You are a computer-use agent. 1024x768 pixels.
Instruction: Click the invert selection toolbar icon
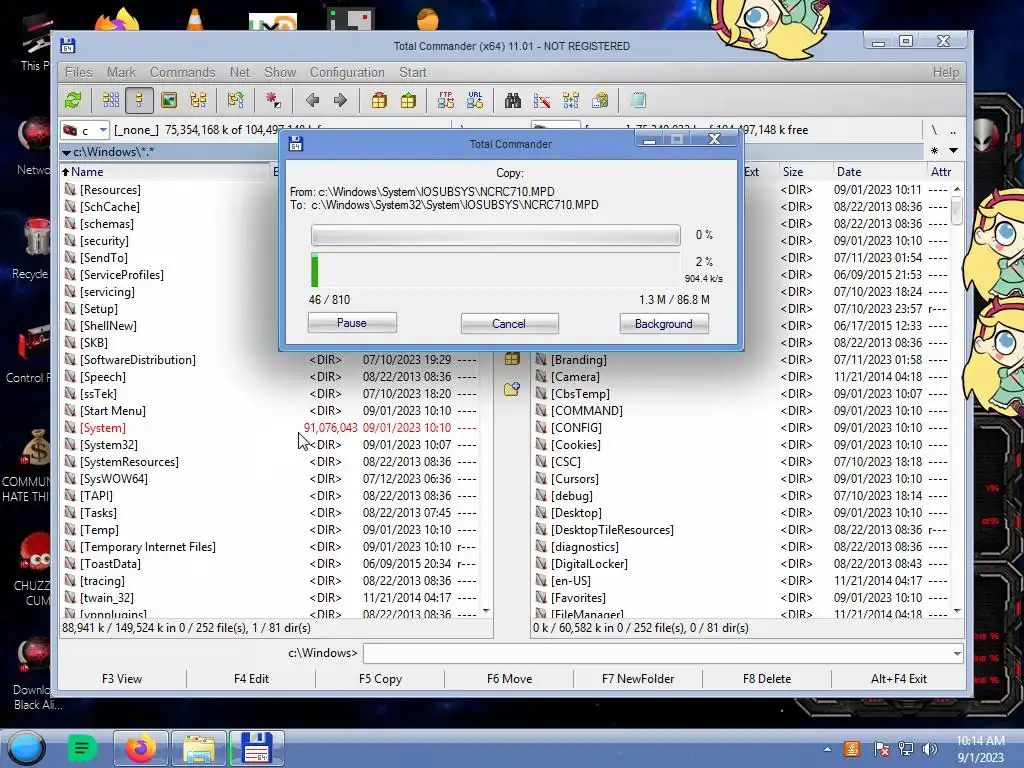click(x=236, y=100)
